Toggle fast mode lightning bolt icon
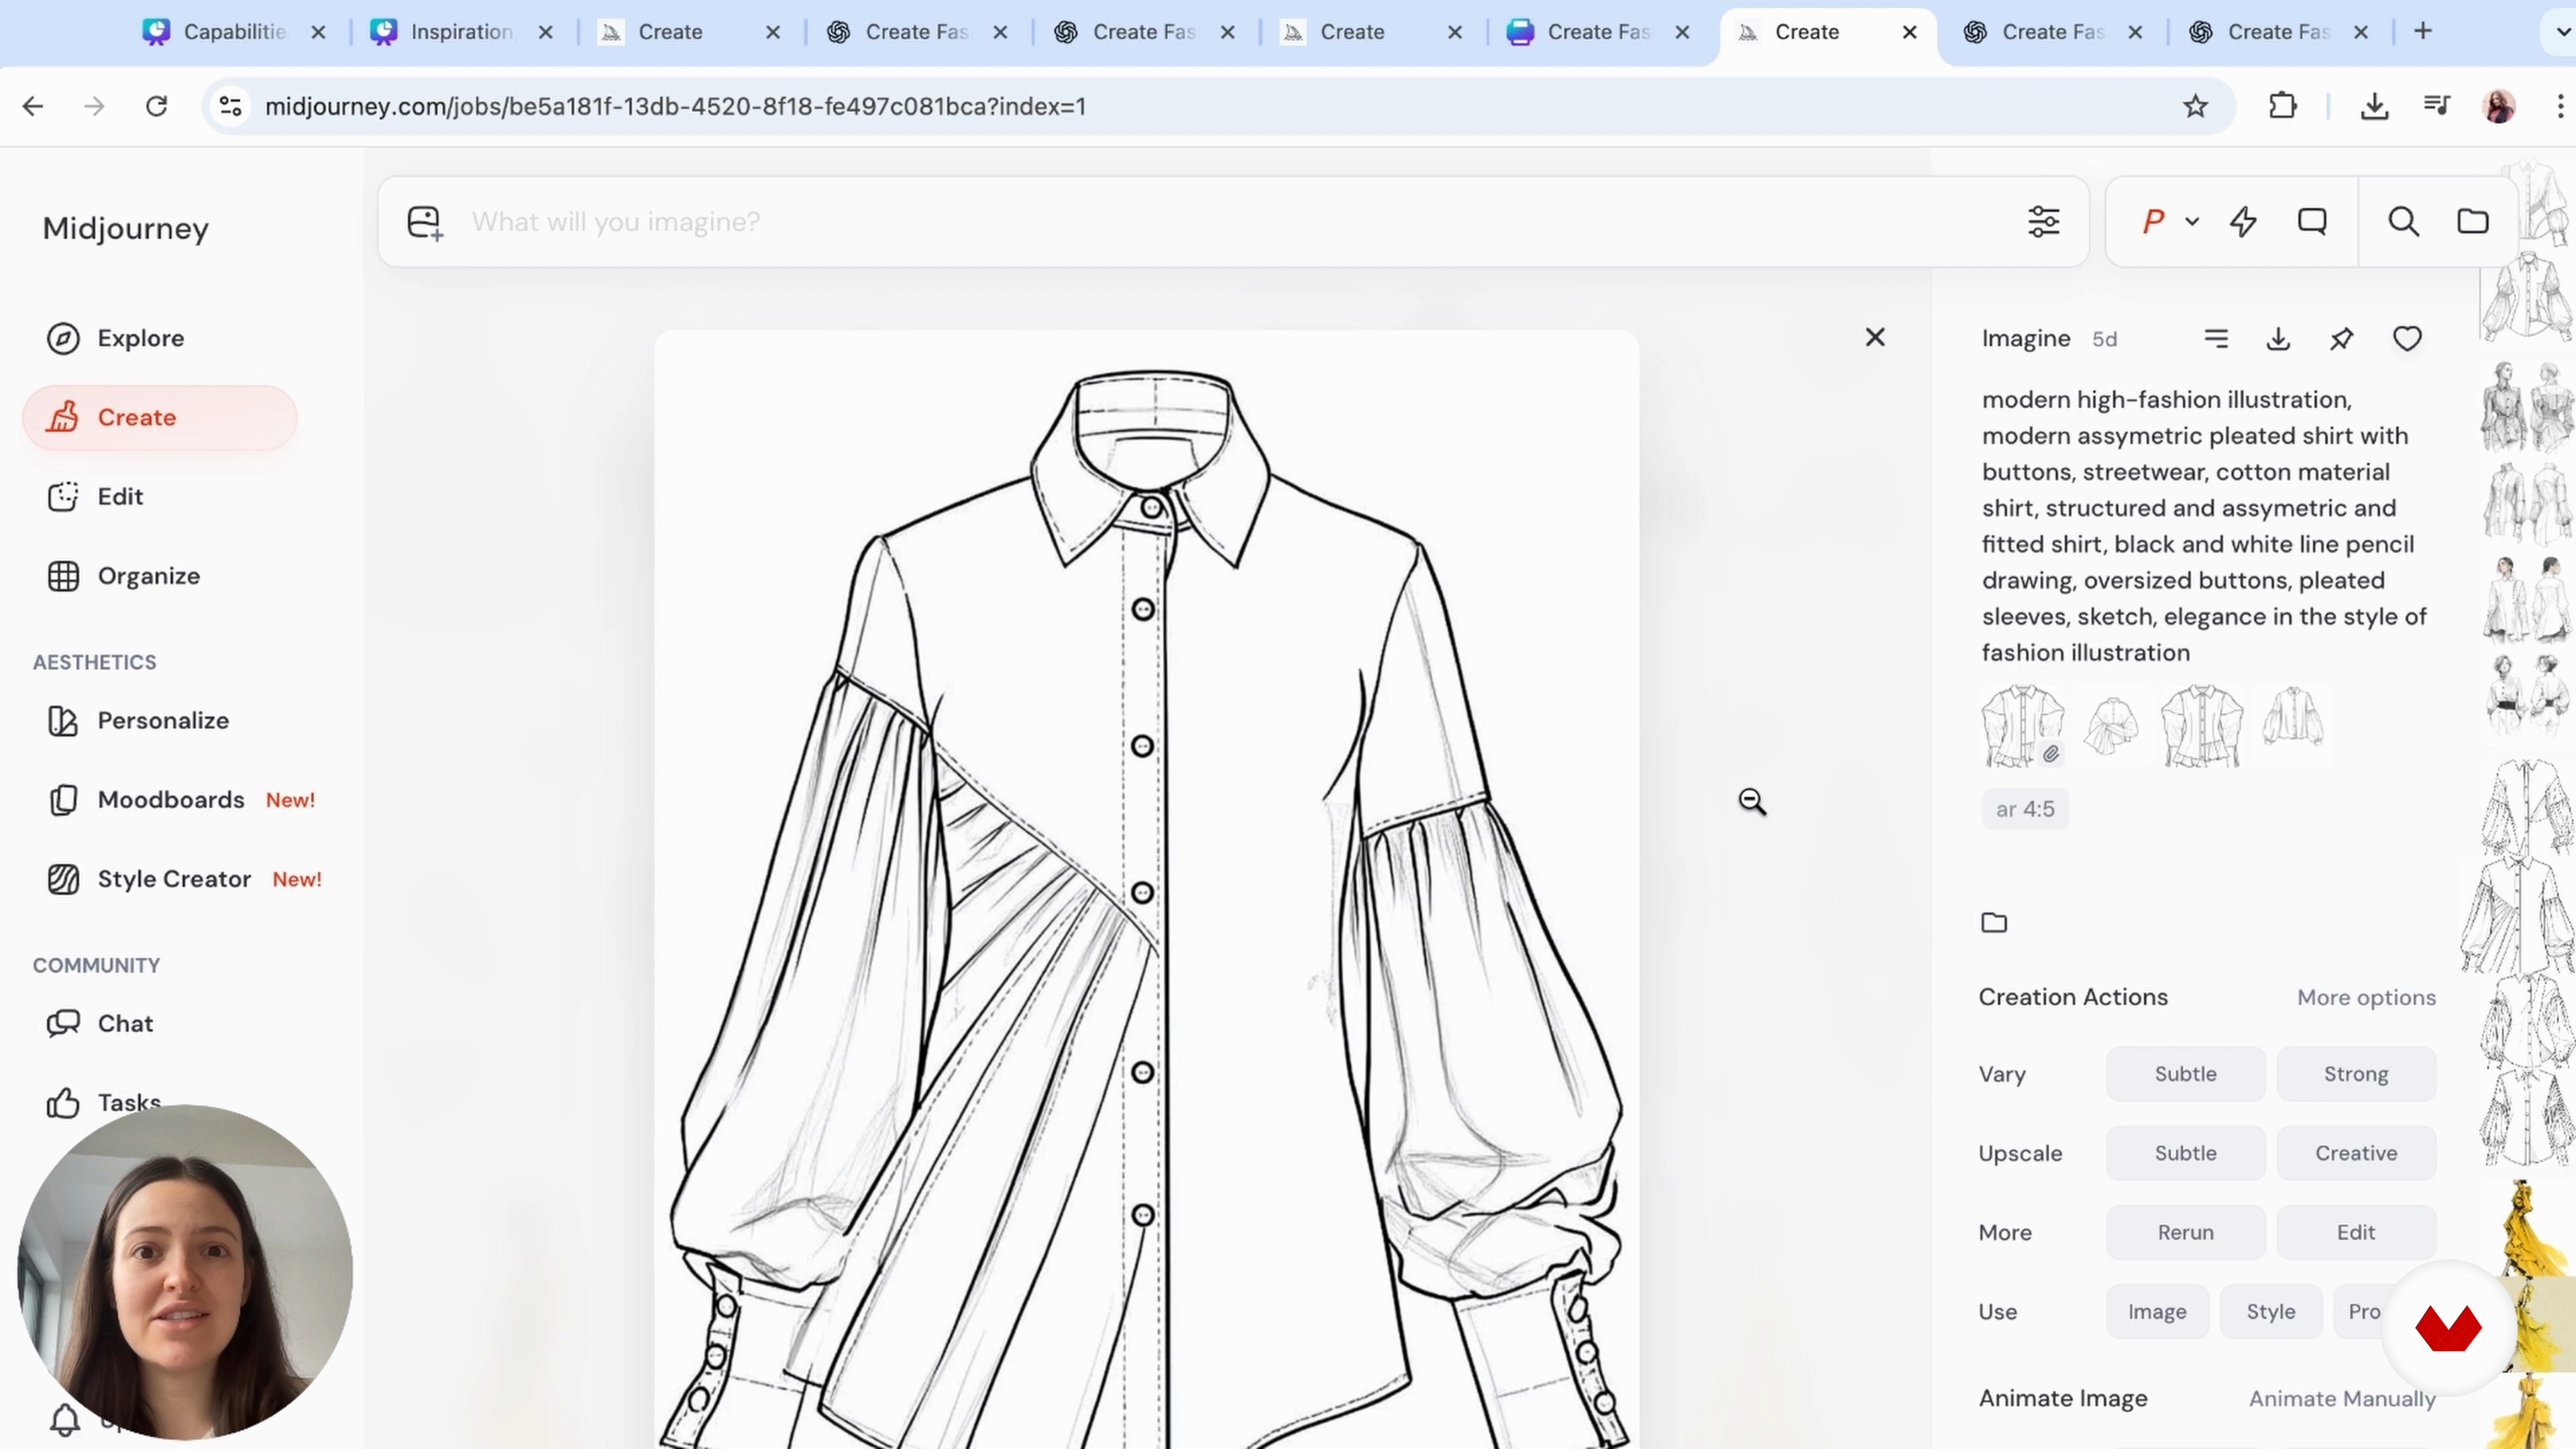2576x1449 pixels. click(2243, 221)
